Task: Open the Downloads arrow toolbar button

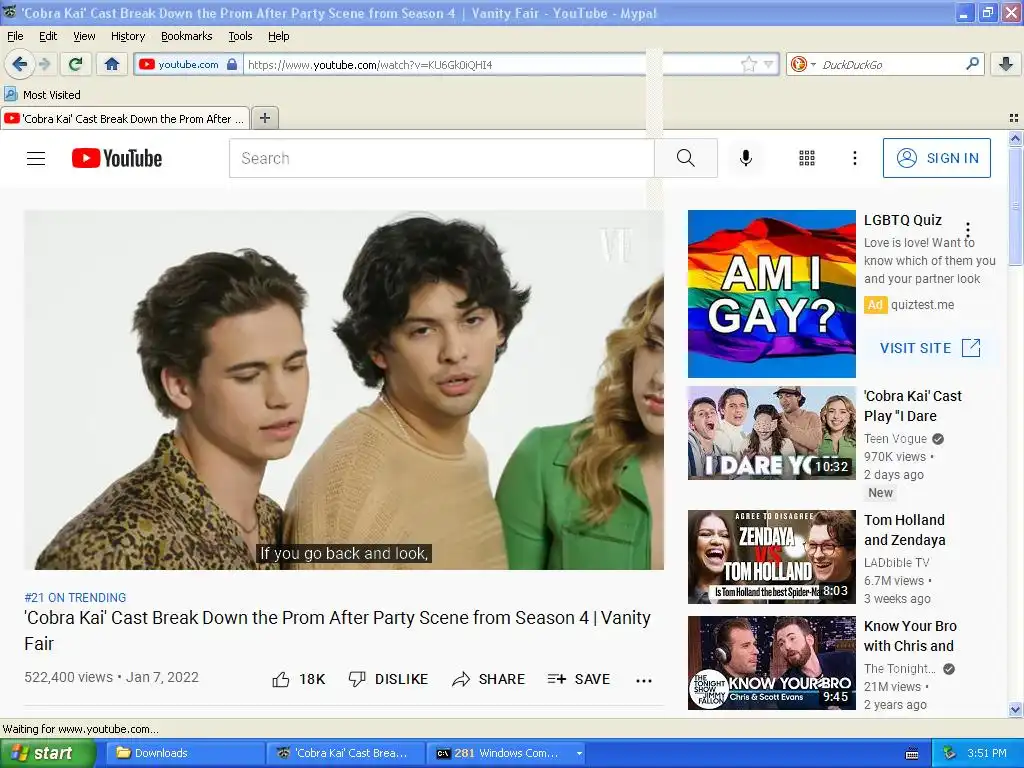Action: 1006,64
